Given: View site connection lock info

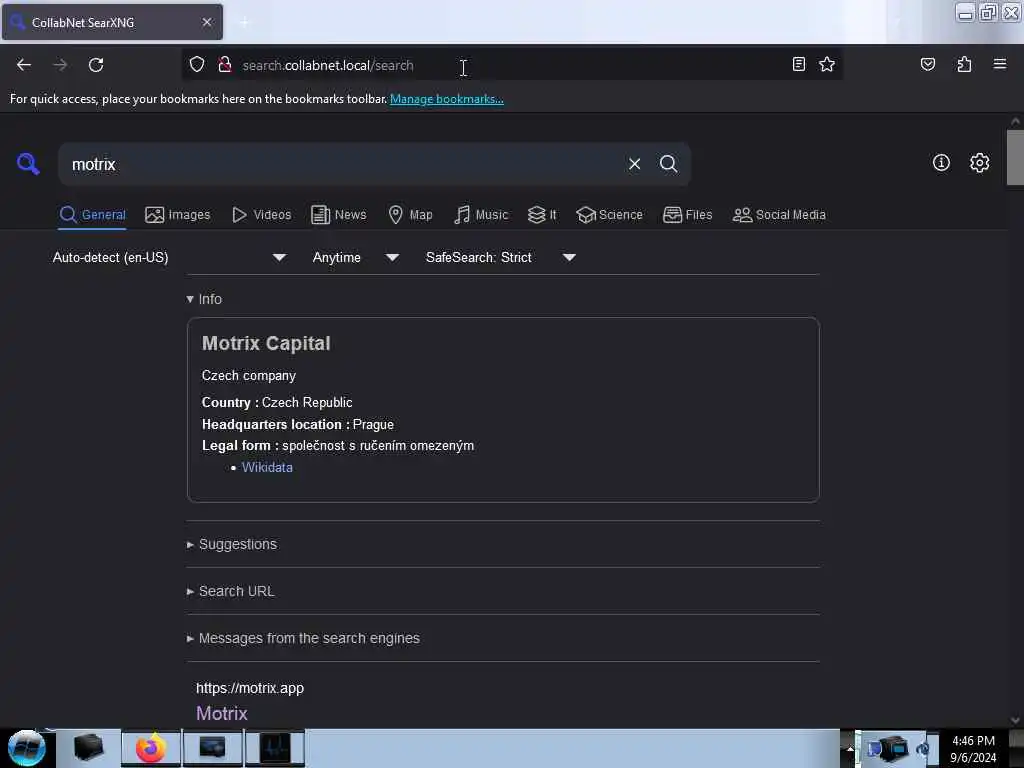Looking at the screenshot, I should tap(225, 65).
